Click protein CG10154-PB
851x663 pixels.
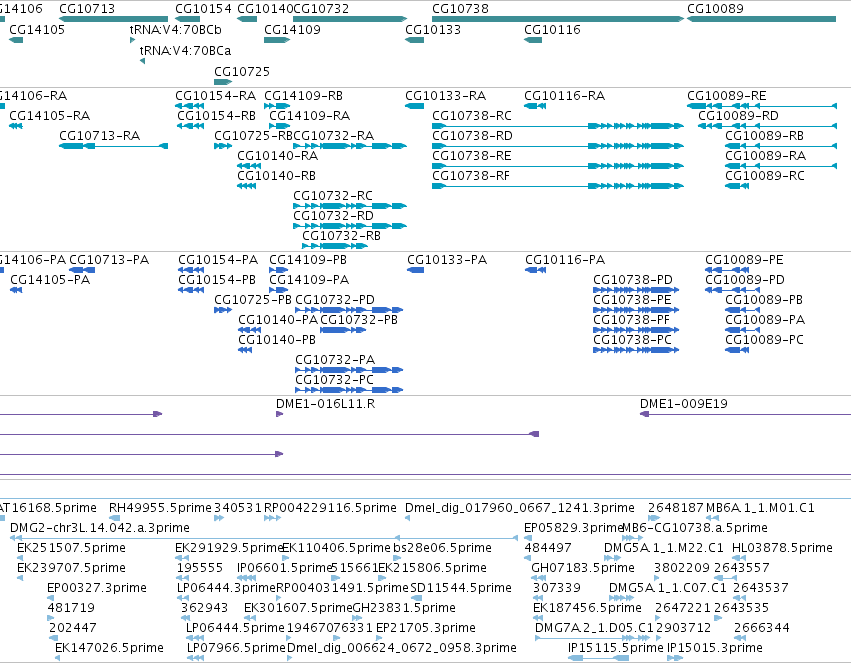(x=217, y=280)
